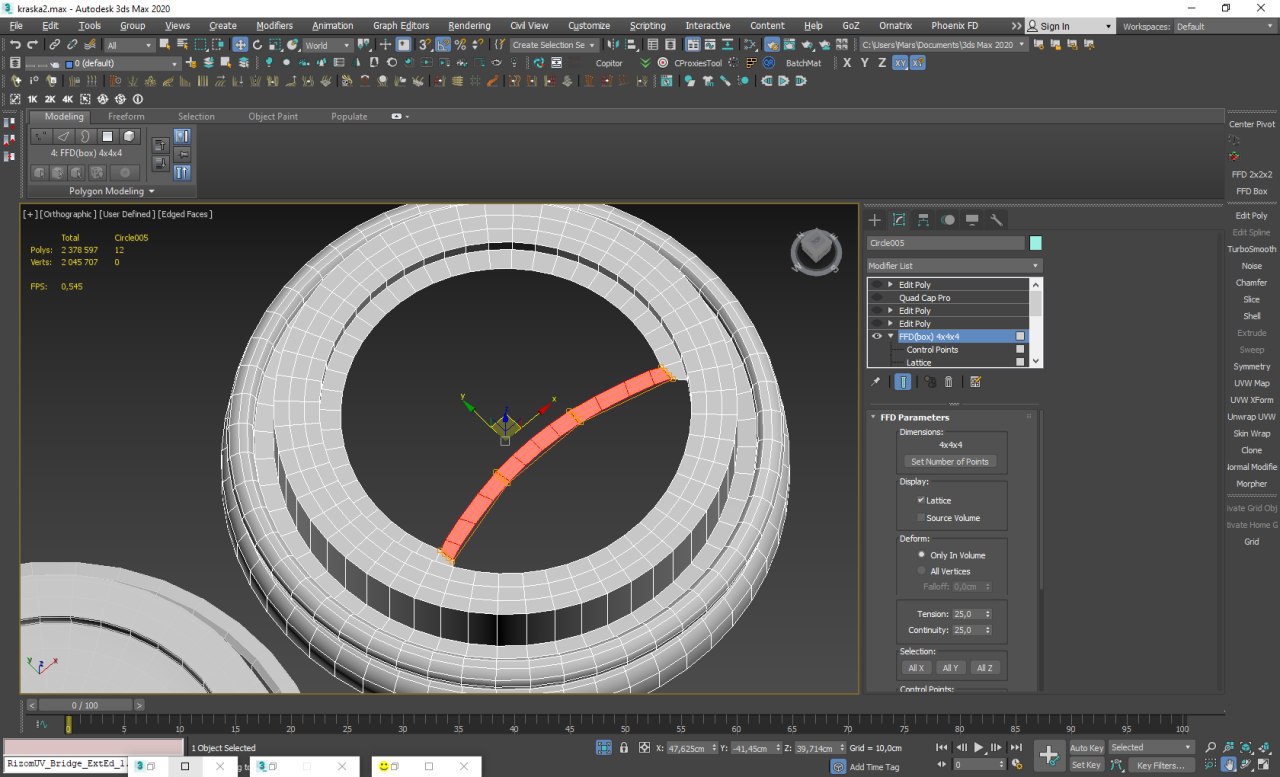Open the Phoenix FD menu
Screen dimensions: 1280x777
pos(954,26)
